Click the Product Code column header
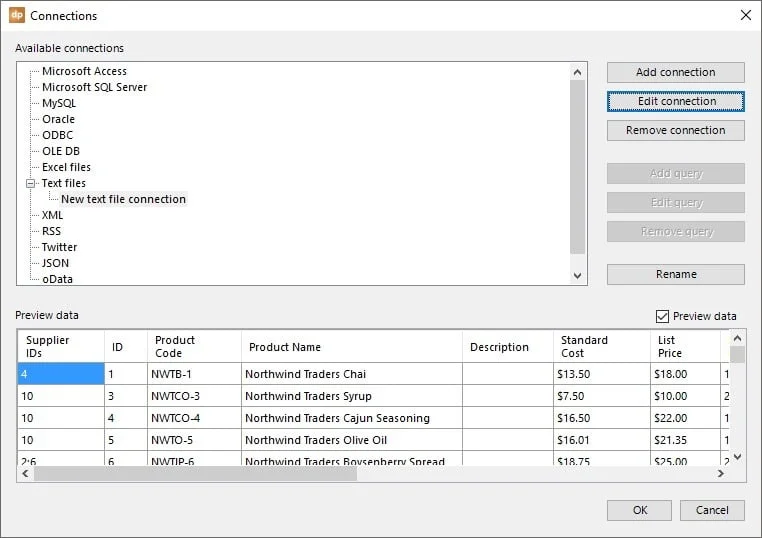The height and width of the screenshot is (538, 762). tap(194, 347)
